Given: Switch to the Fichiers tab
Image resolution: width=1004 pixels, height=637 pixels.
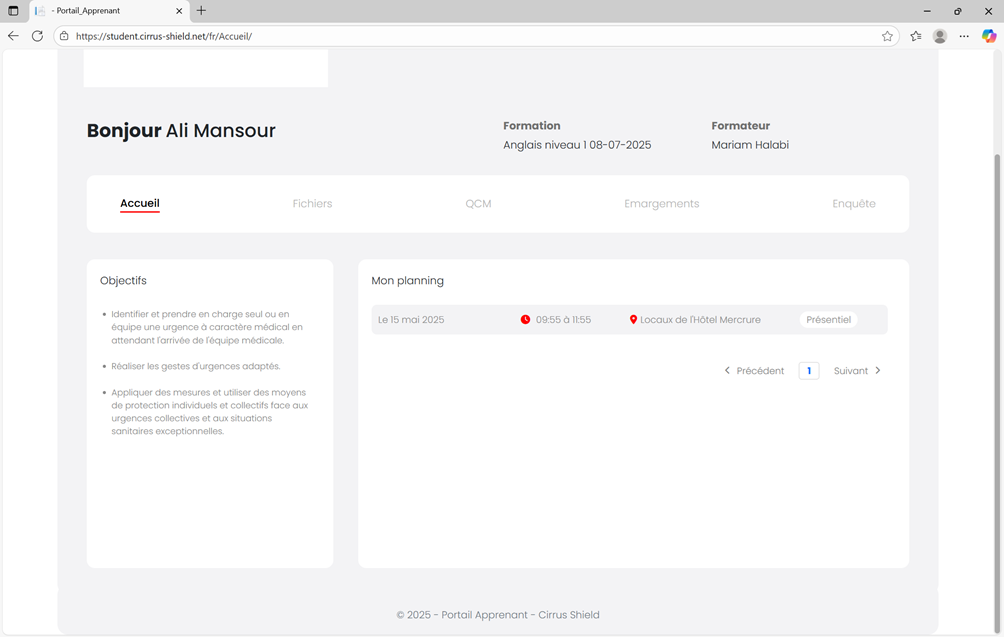Looking at the screenshot, I should pyautogui.click(x=312, y=204).
